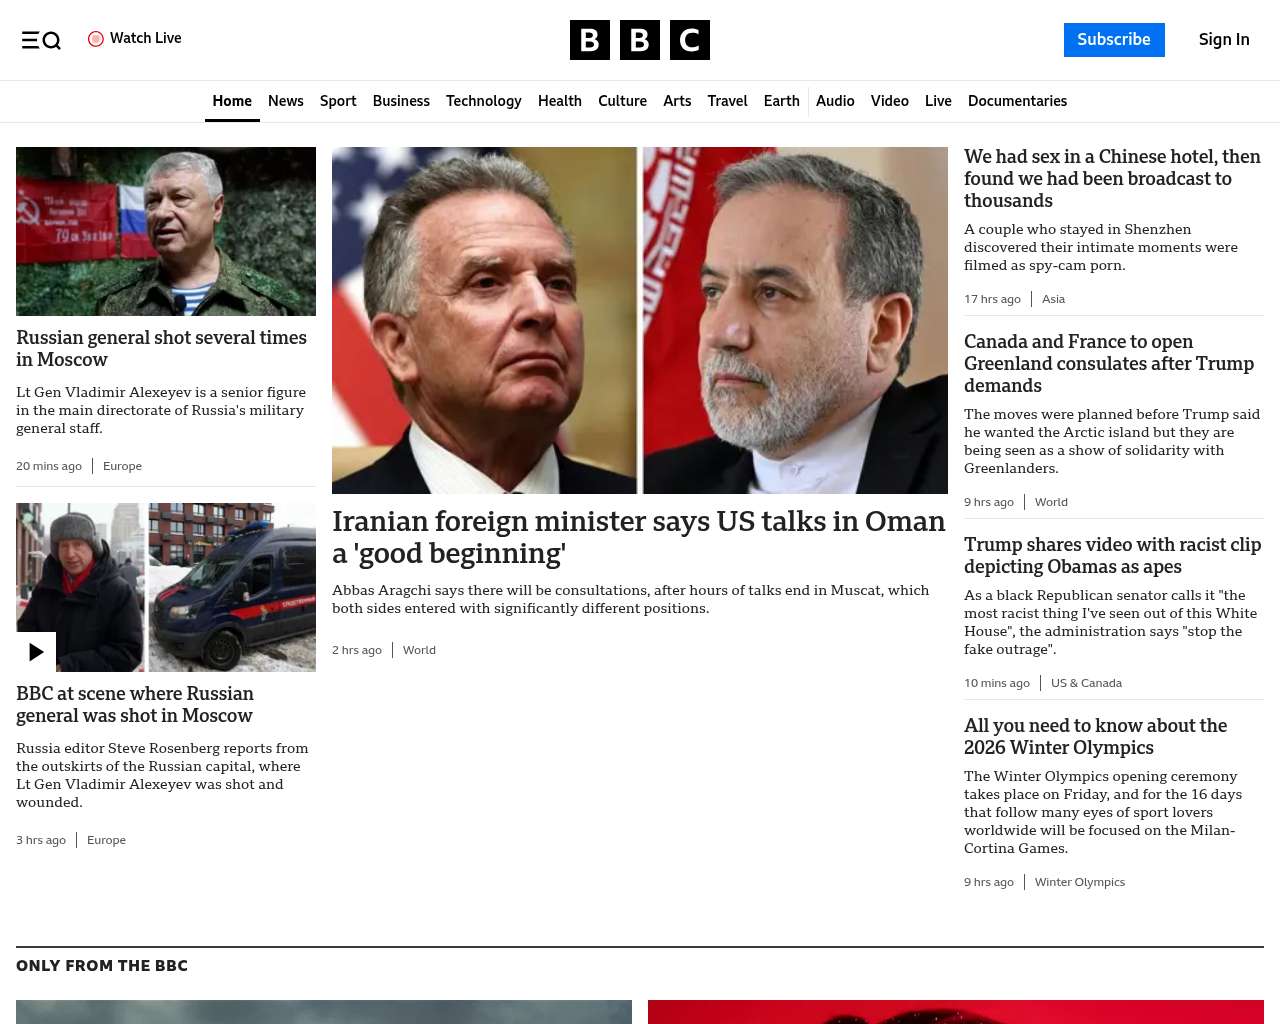1280x1024 pixels.
Task: Go to the Video tab
Action: (x=890, y=101)
